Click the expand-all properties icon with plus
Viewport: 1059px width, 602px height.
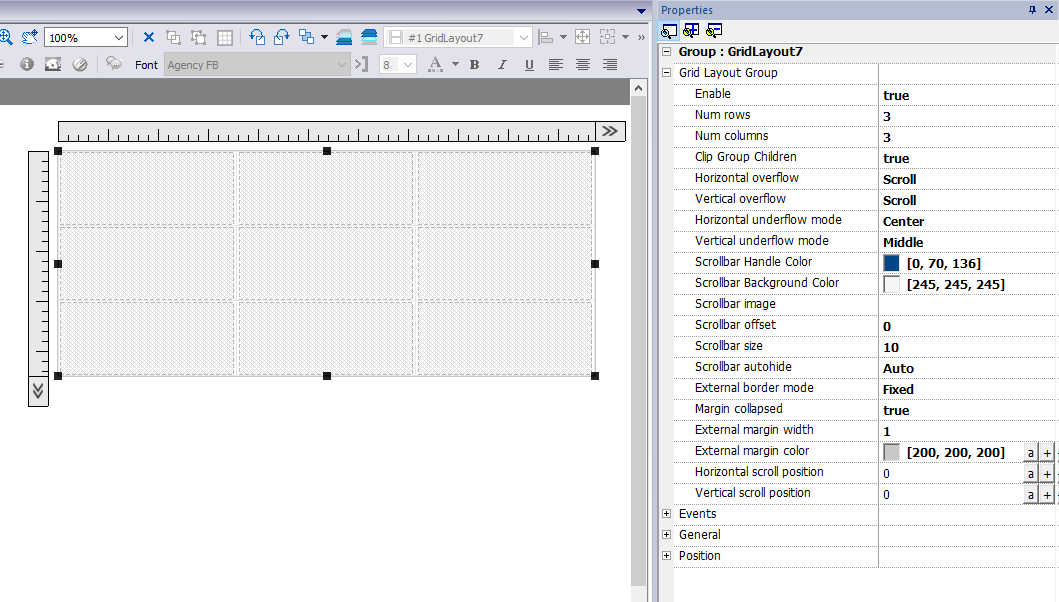coord(691,30)
